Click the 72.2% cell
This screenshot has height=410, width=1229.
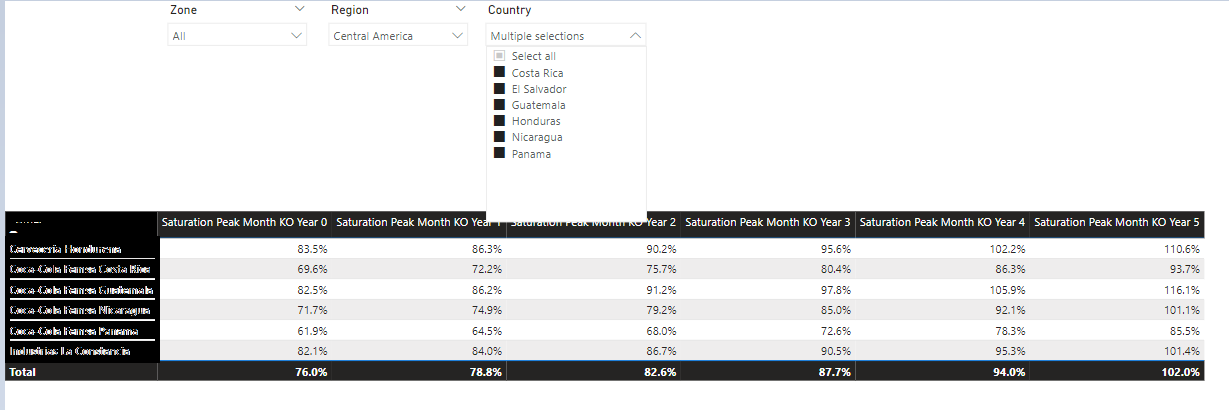pos(419,269)
